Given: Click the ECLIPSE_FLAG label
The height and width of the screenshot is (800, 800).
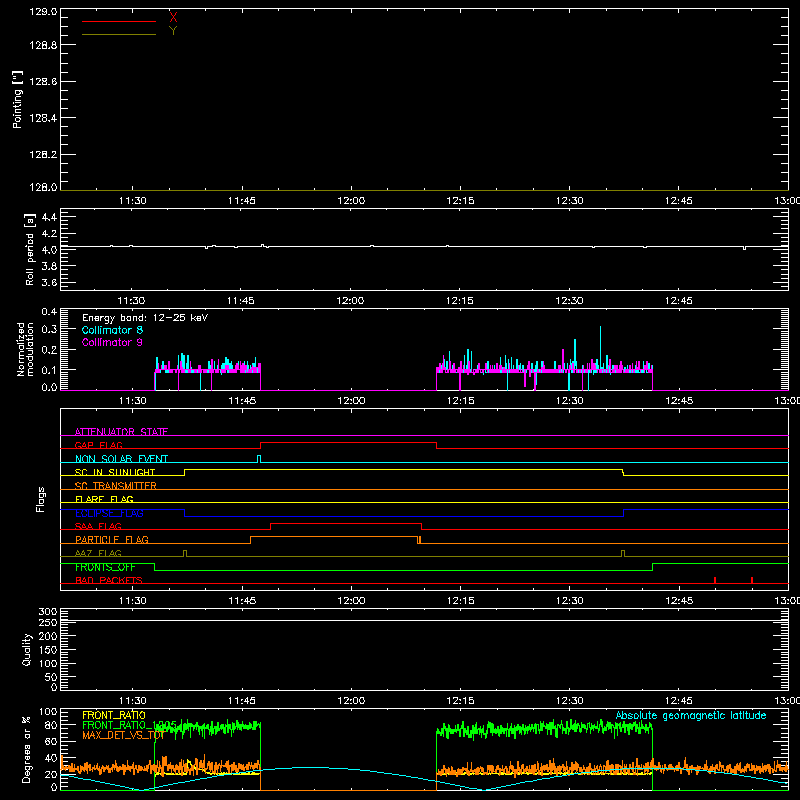Looking at the screenshot, I should pyautogui.click(x=109, y=513).
